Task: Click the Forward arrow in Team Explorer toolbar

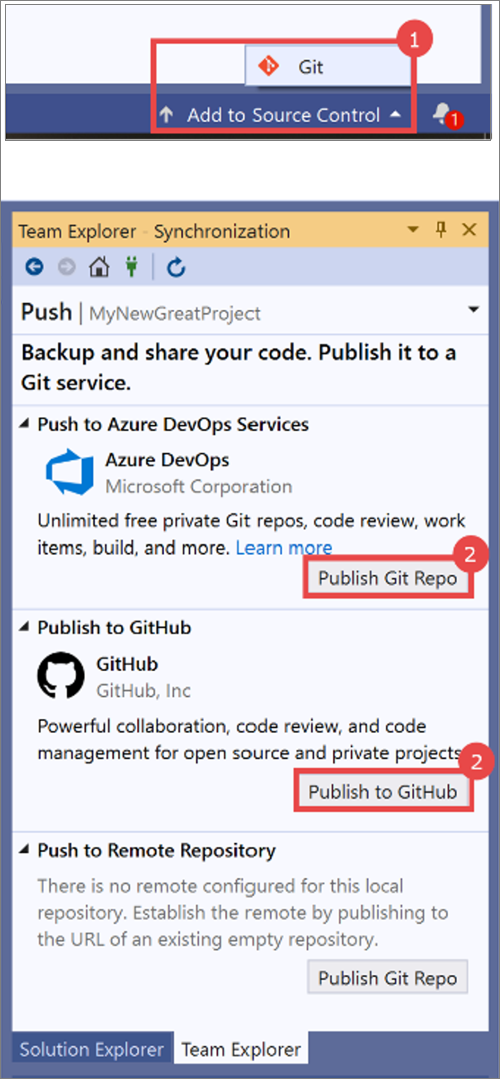Action: [67, 268]
